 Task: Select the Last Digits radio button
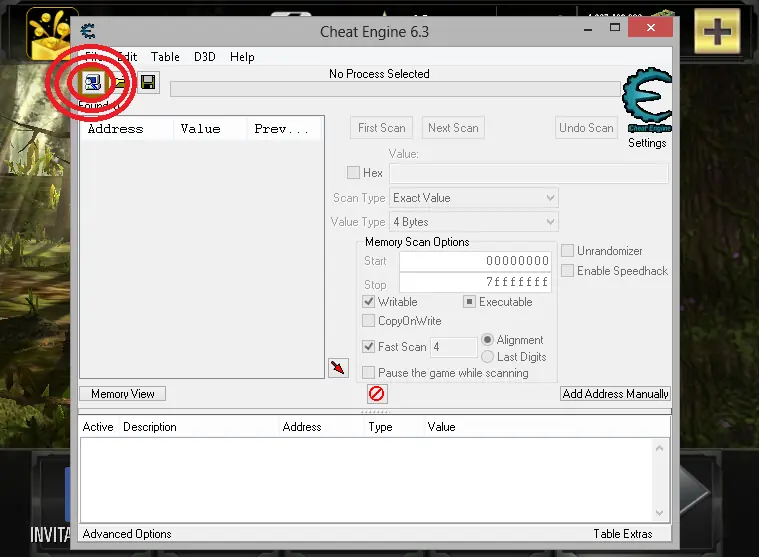coord(487,357)
